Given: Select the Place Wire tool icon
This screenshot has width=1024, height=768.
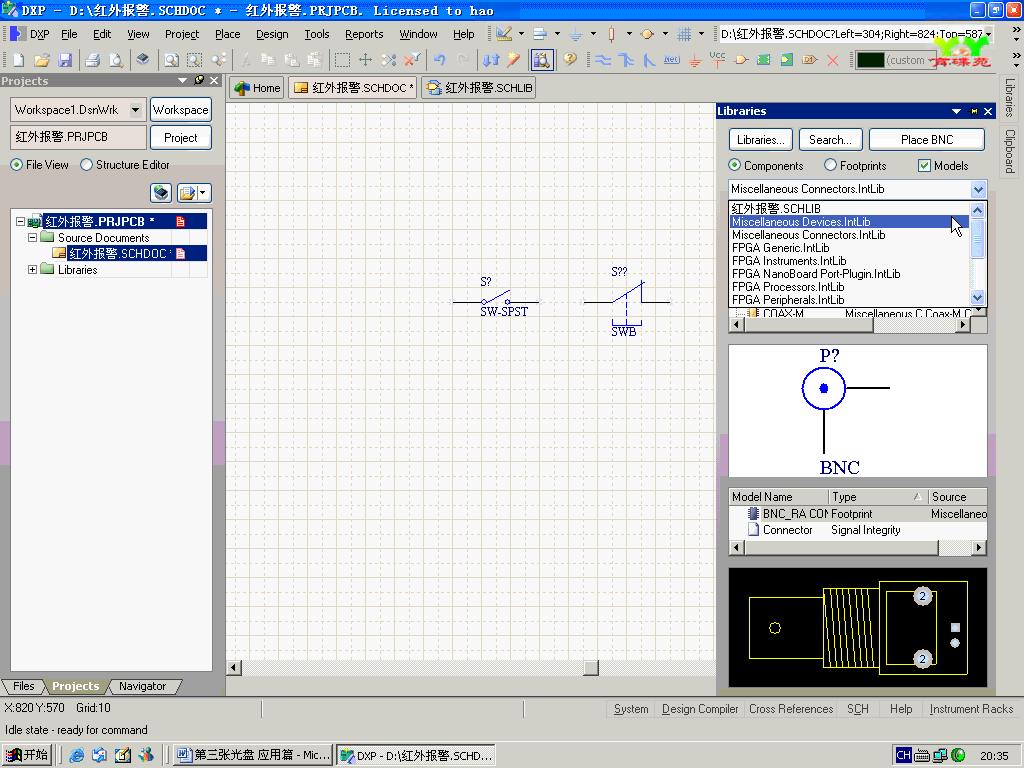Looking at the screenshot, I should point(603,60).
